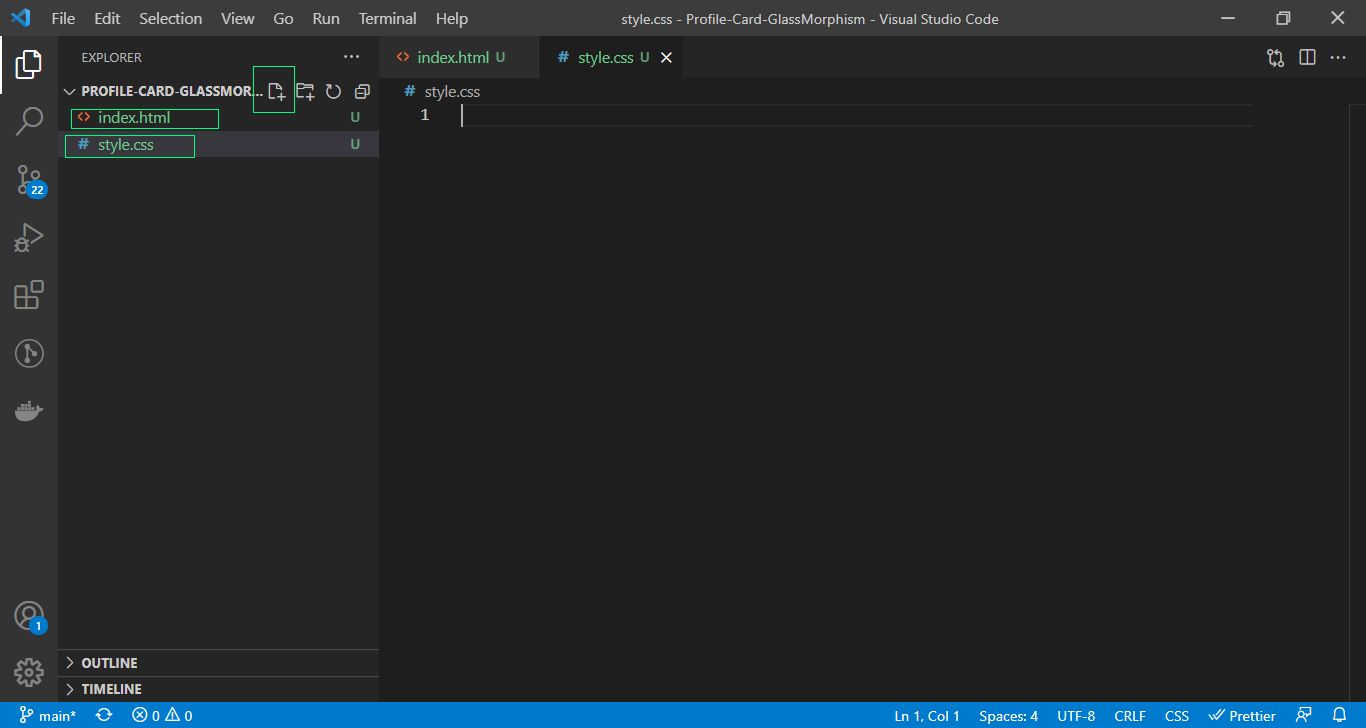Screen dimensions: 1366x728
Task: Click the main* branch in status bar
Action: pos(48,715)
